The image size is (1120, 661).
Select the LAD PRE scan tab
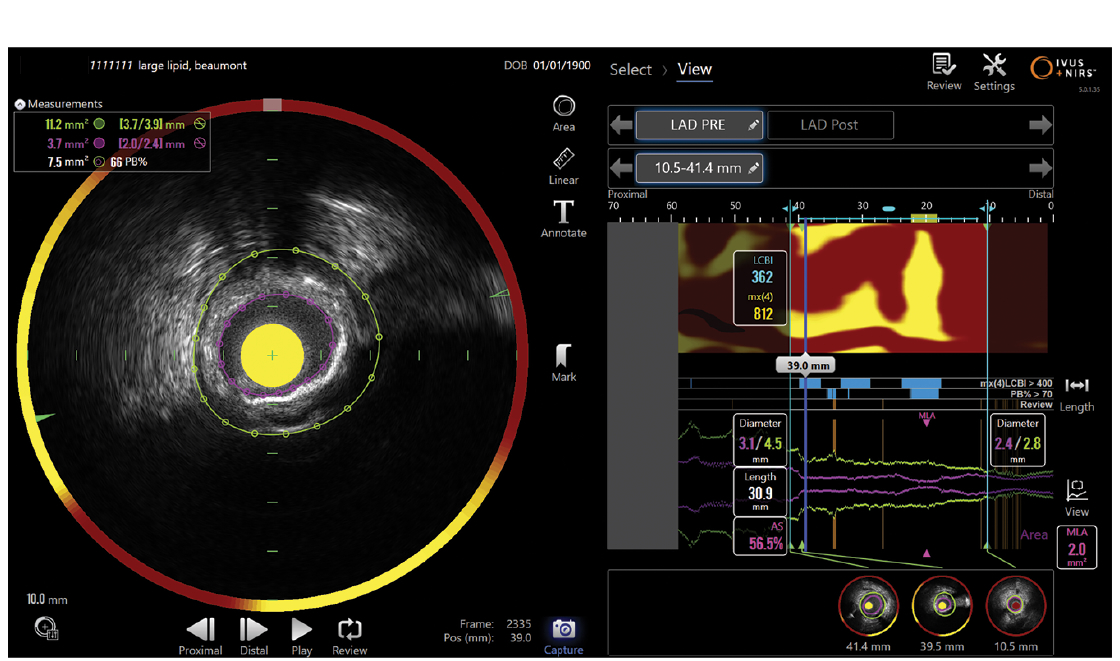pos(699,125)
